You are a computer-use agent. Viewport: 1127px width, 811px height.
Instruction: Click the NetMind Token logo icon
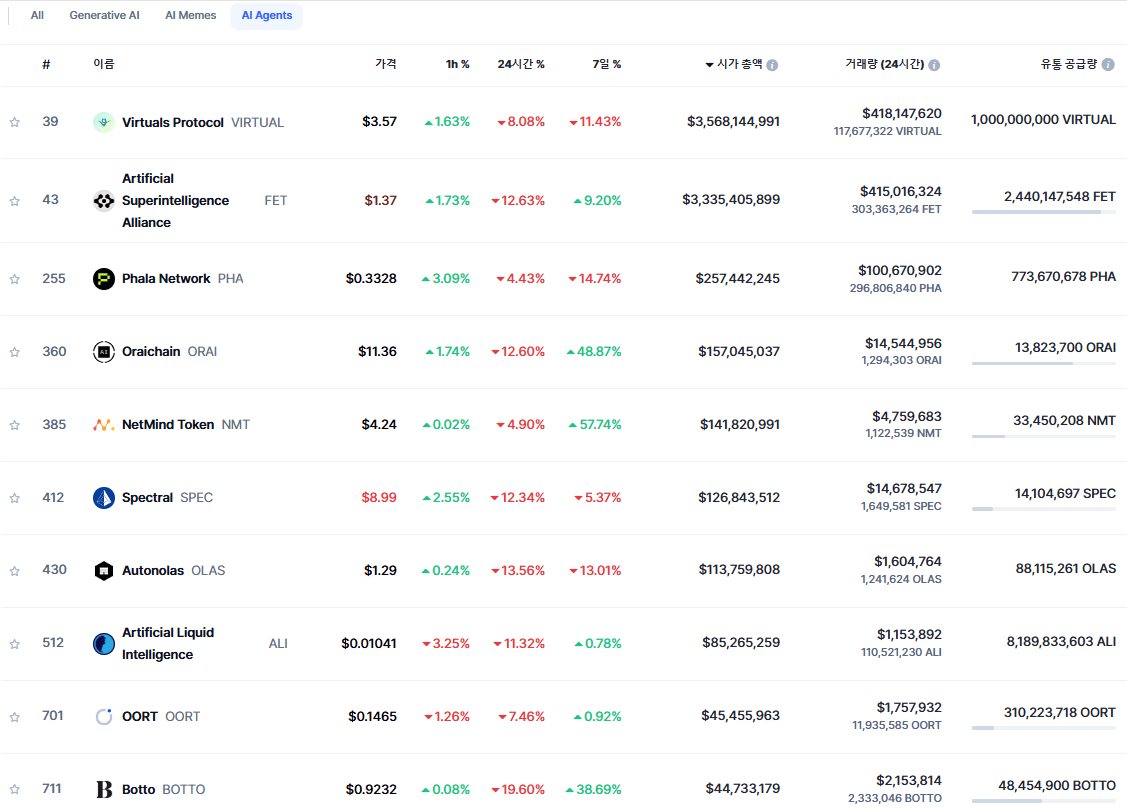pyautogui.click(x=104, y=425)
